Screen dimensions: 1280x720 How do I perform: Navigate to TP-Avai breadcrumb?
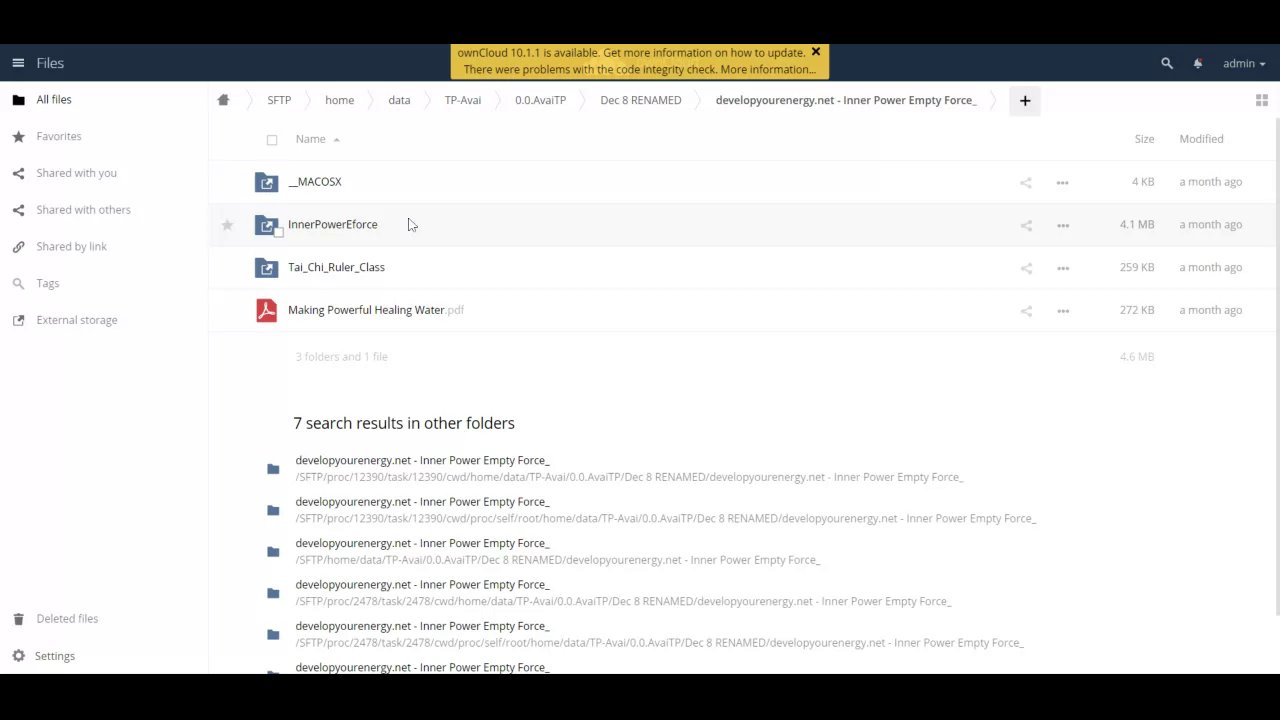(462, 100)
